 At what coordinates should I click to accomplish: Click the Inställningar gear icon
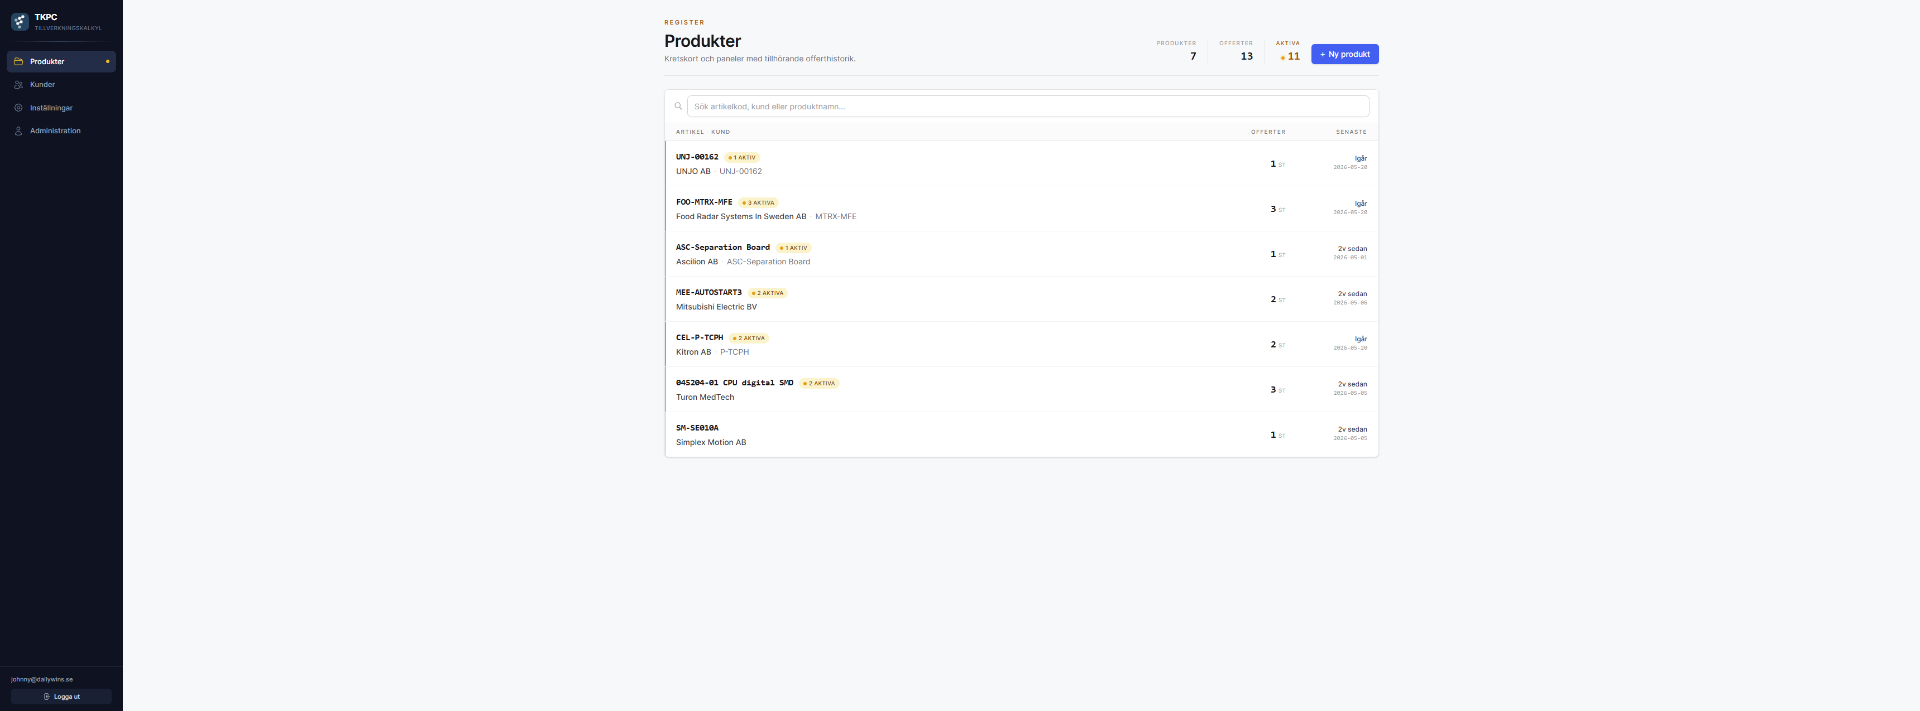click(x=18, y=108)
